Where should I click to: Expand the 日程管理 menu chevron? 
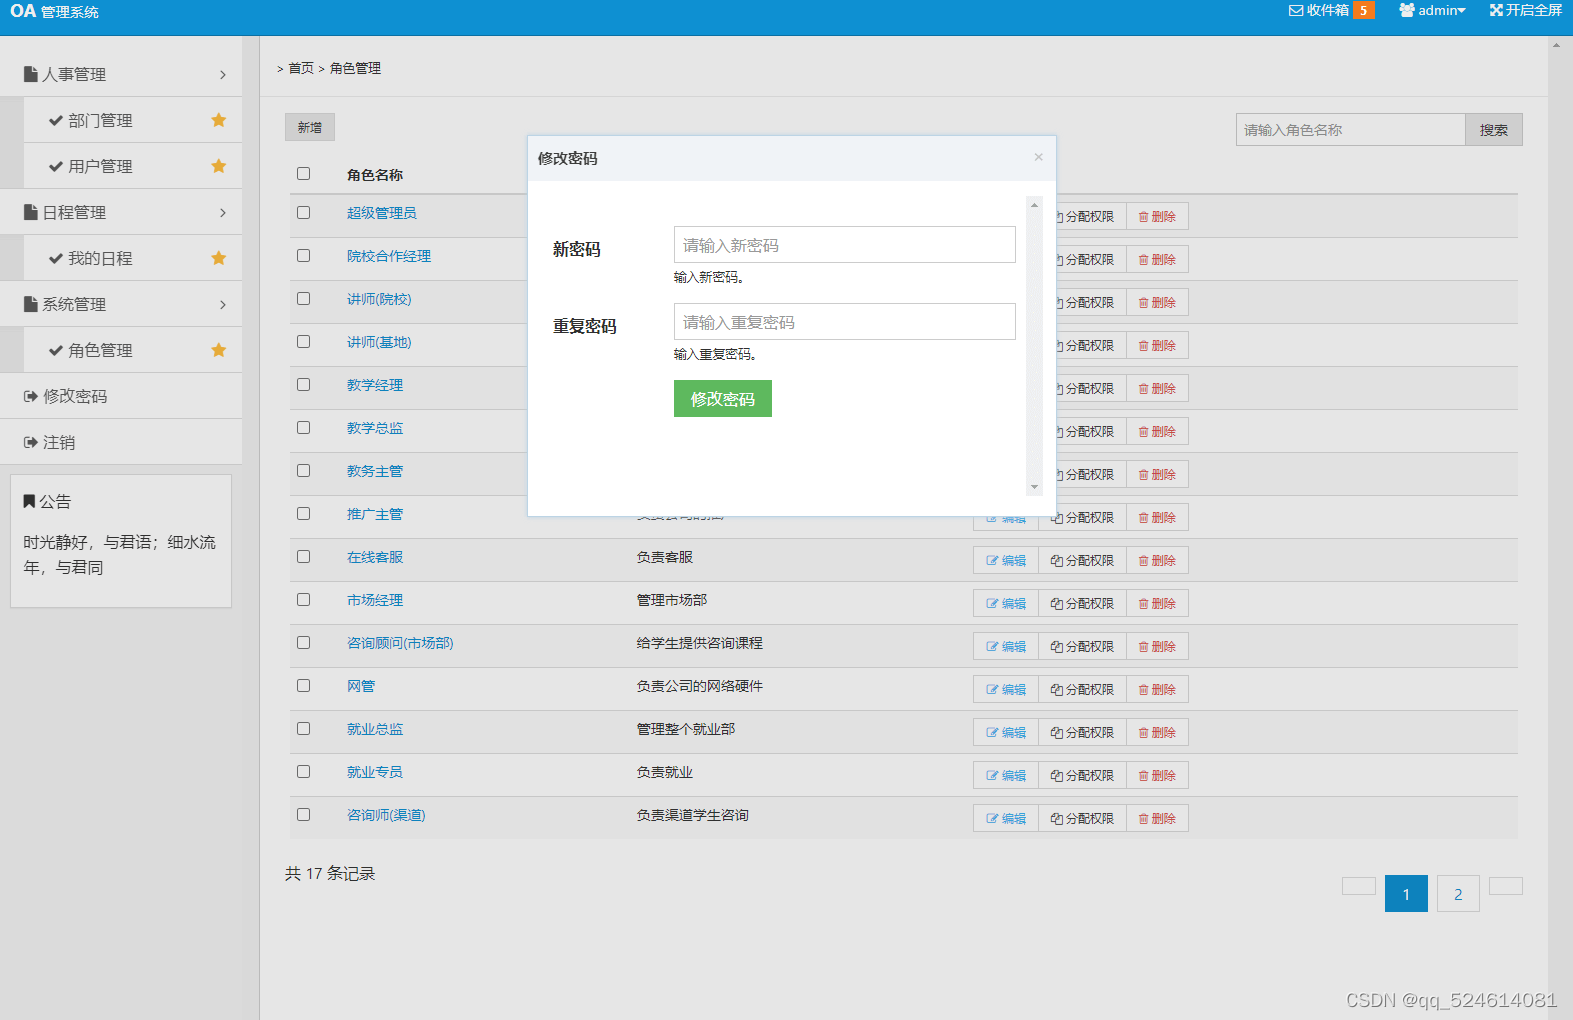tap(223, 213)
